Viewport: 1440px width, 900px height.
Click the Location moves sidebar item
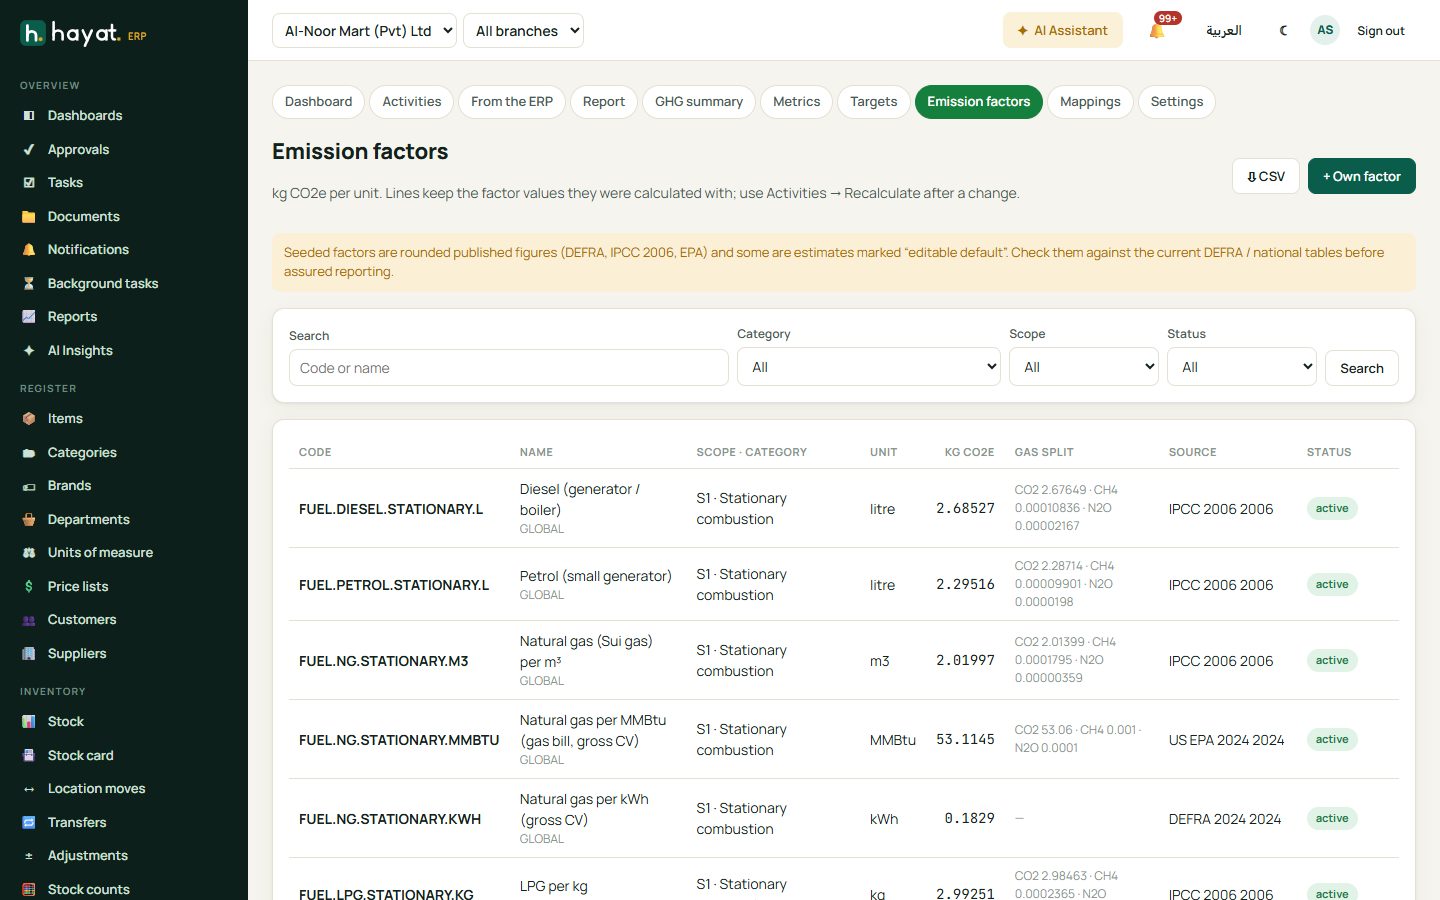tap(124, 789)
